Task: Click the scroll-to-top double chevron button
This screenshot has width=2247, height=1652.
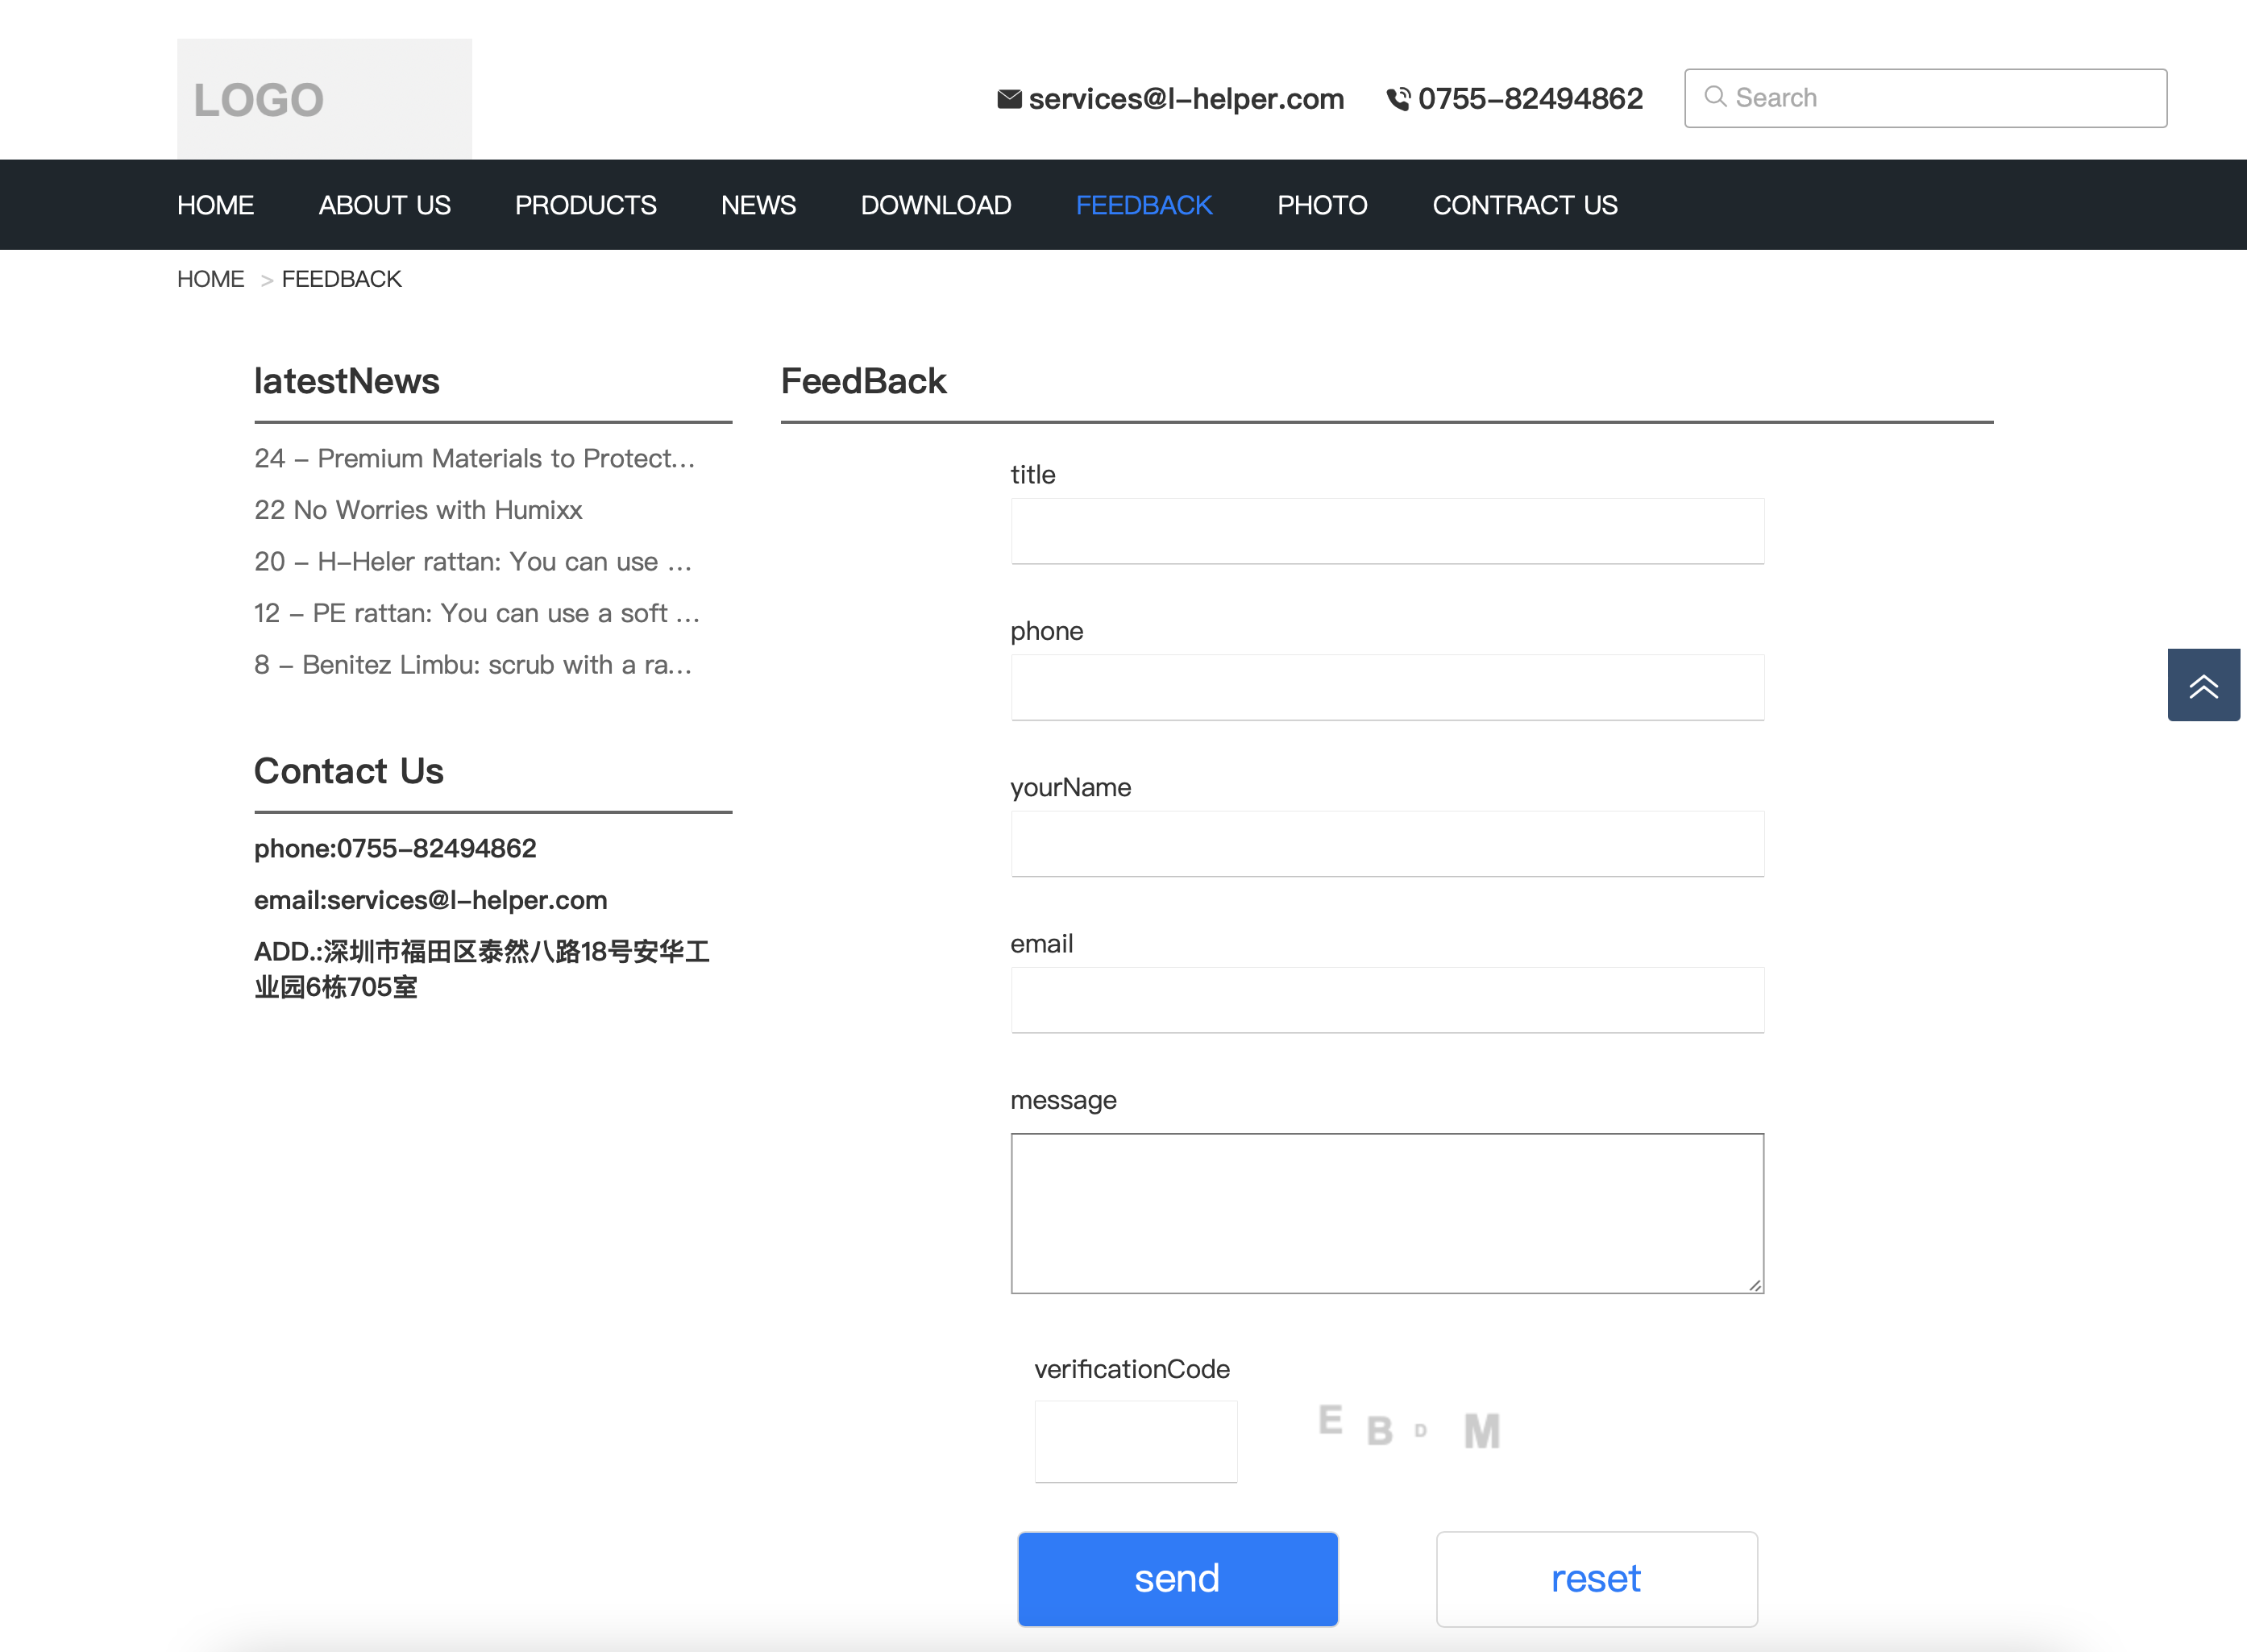Action: (2203, 685)
